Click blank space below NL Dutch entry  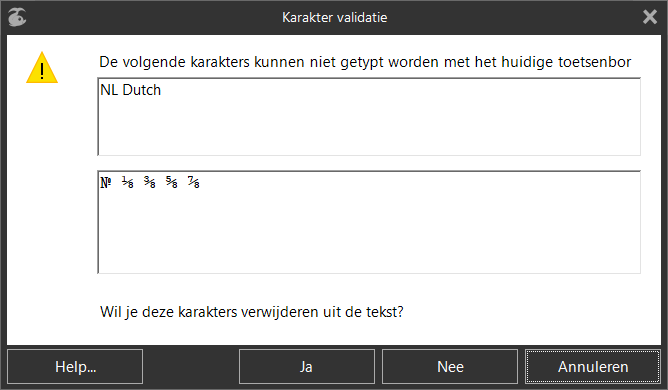[369, 128]
